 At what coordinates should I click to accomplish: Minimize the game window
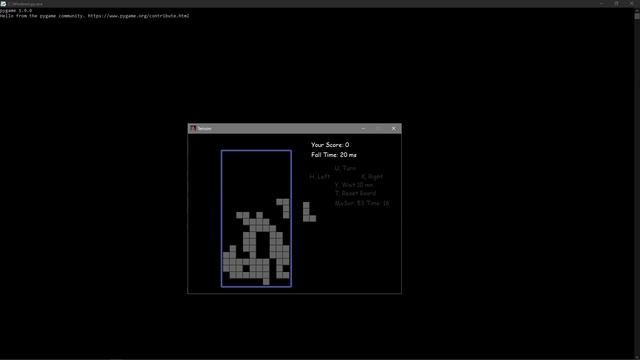click(x=363, y=129)
